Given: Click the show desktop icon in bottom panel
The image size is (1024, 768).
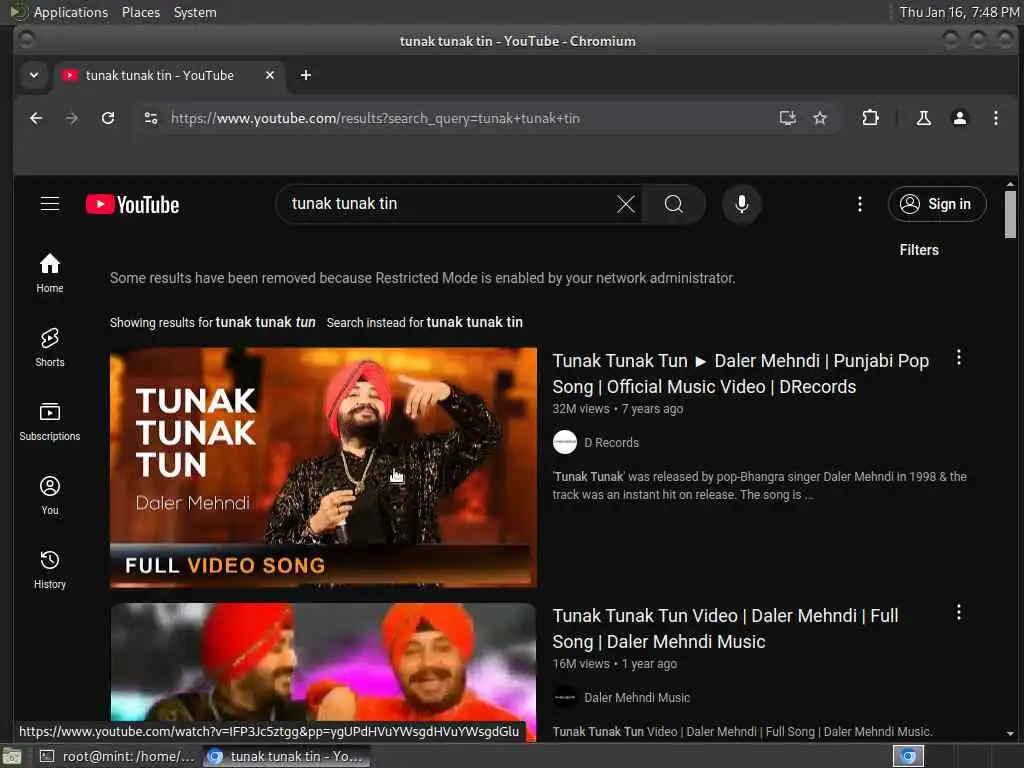Looking at the screenshot, I should point(11,756).
